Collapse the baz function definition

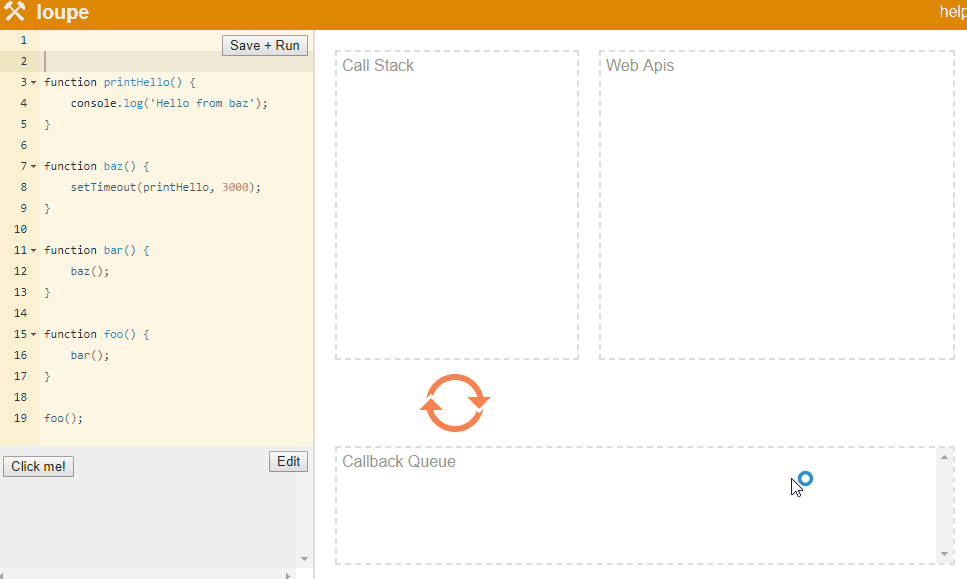32,166
